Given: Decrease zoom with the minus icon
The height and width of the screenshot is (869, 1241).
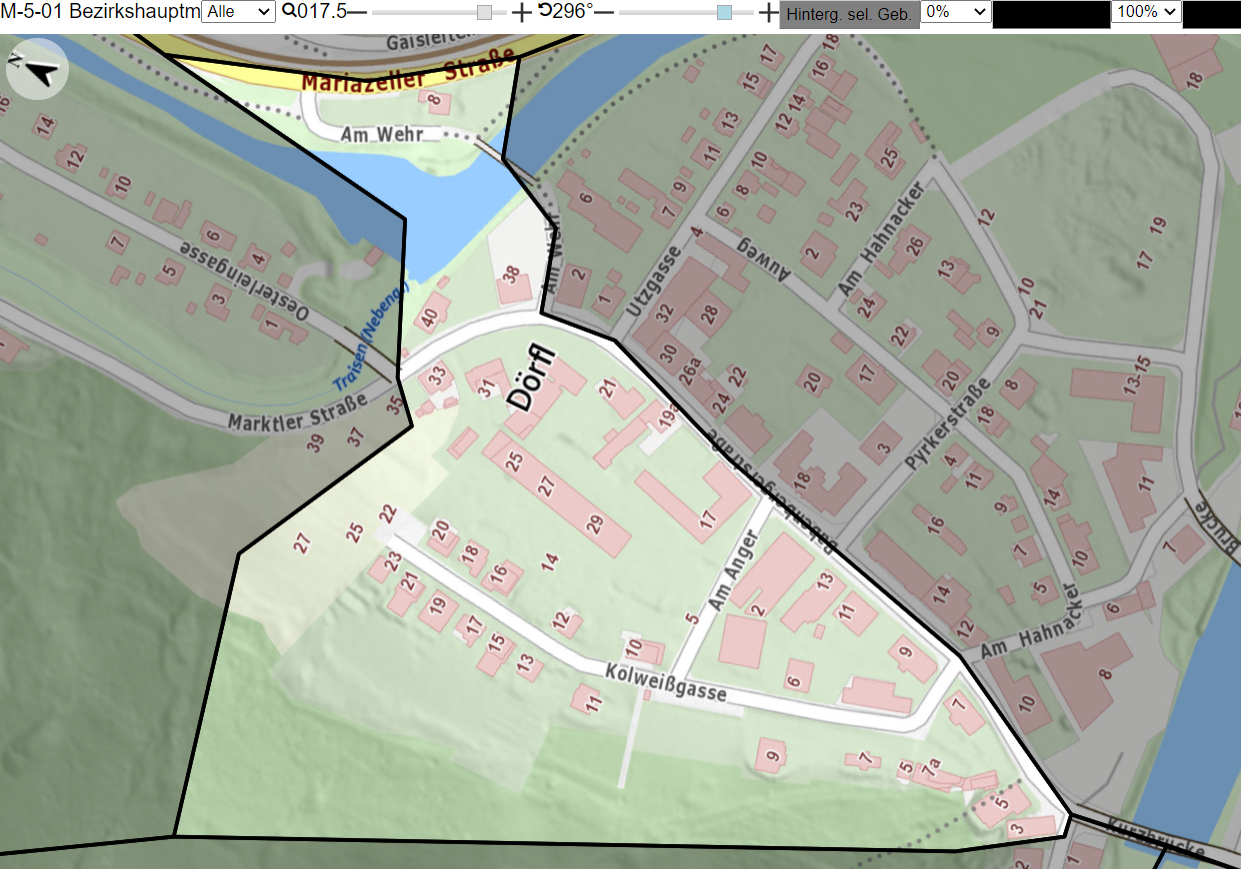Looking at the screenshot, I should click(356, 12).
